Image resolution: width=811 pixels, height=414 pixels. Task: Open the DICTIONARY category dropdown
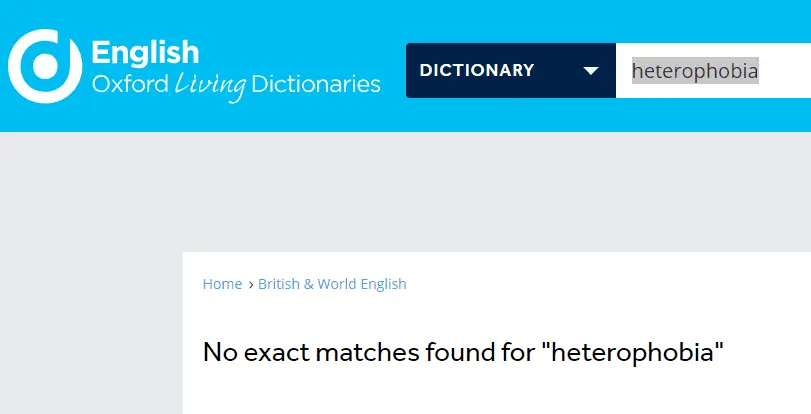tap(510, 71)
